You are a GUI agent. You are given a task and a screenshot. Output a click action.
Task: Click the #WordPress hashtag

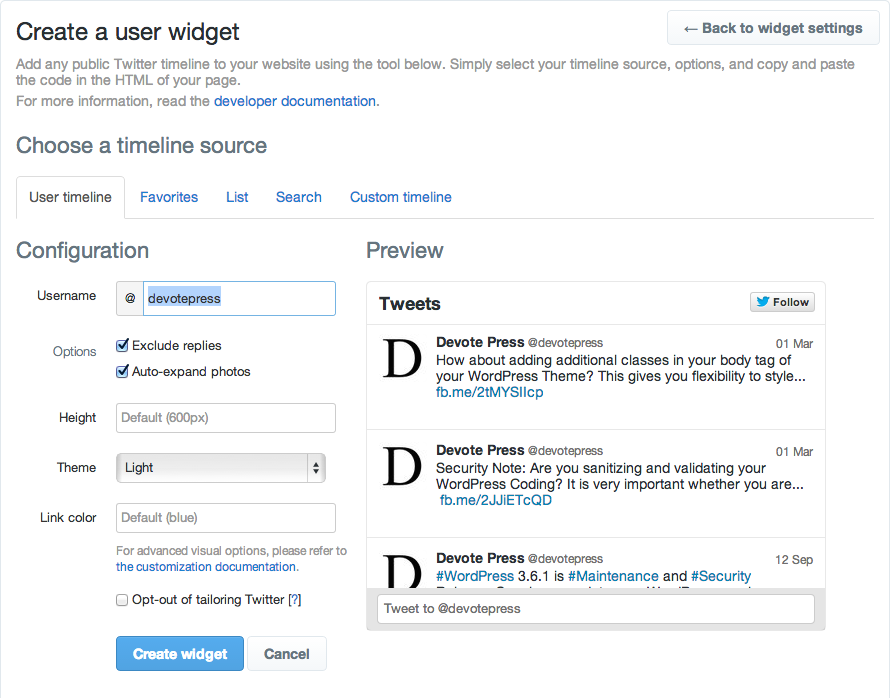point(475,576)
